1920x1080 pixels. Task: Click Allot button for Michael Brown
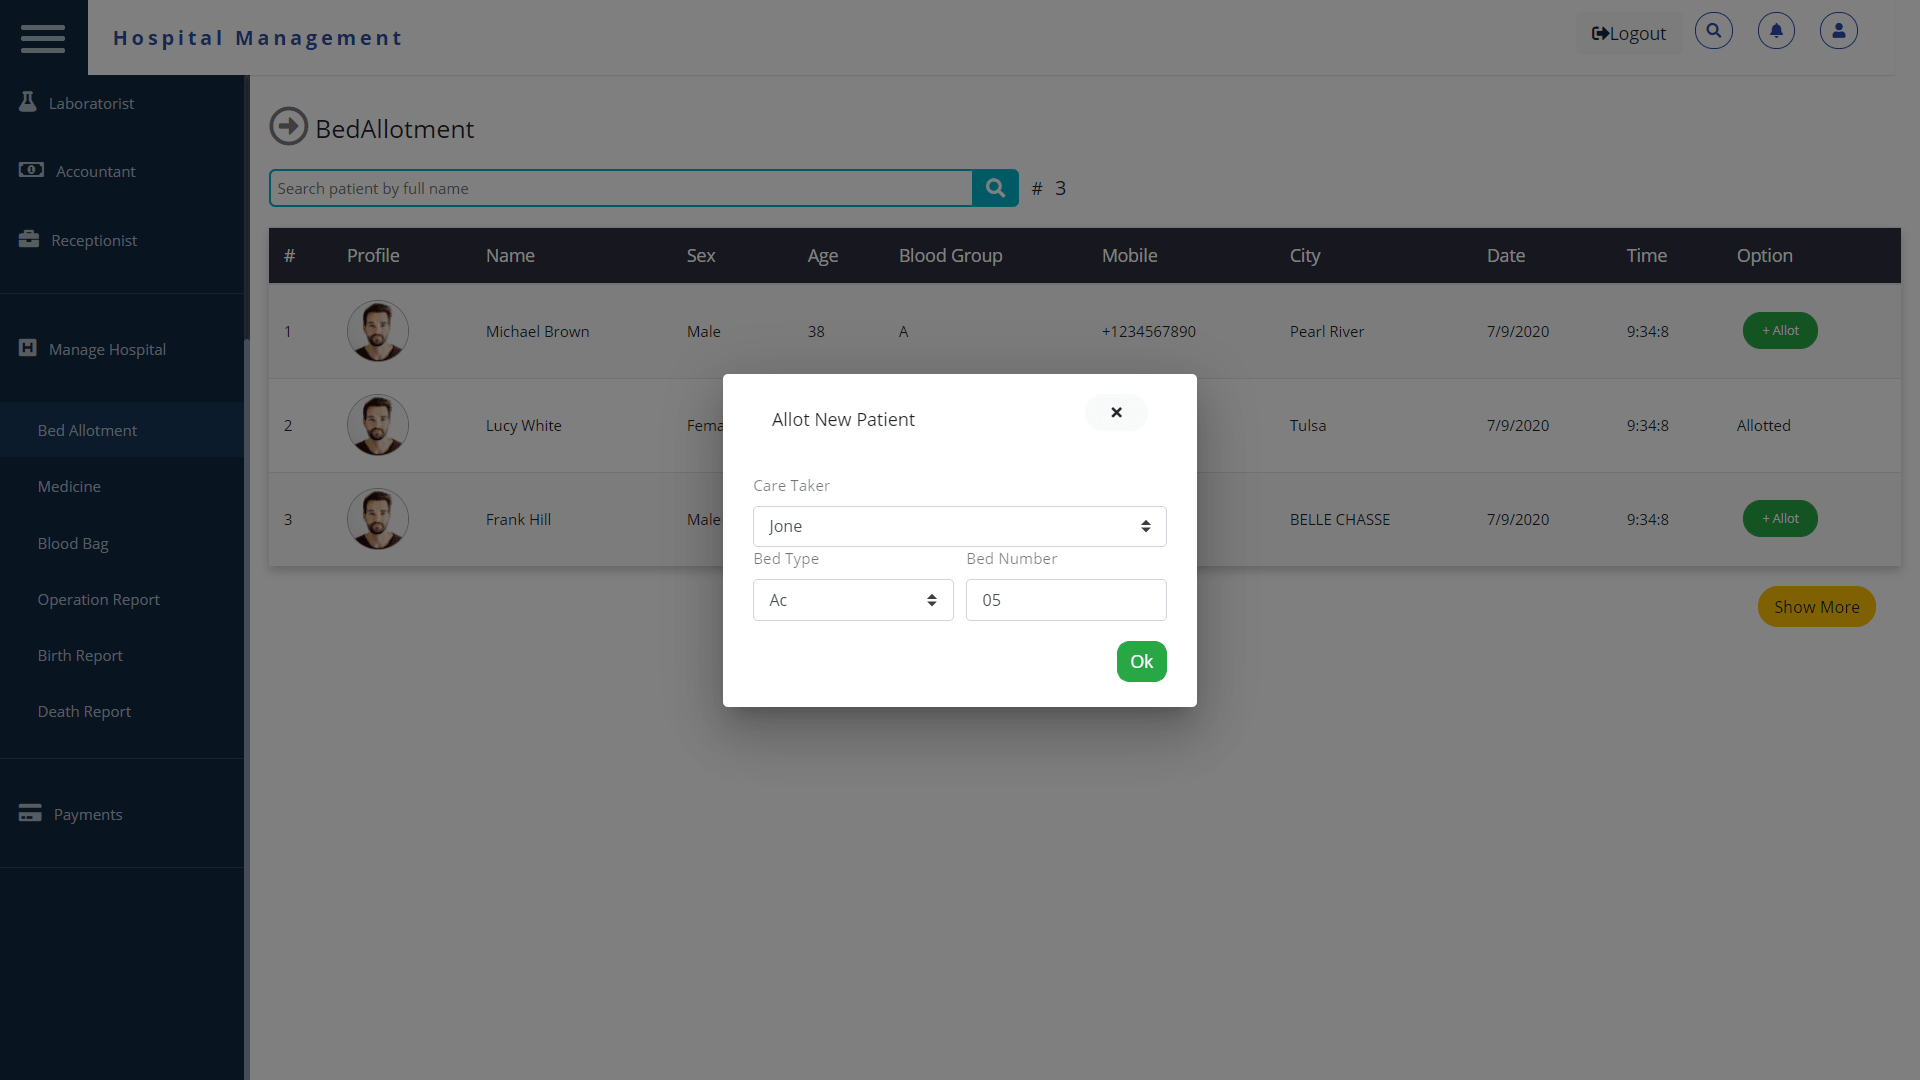click(1780, 330)
